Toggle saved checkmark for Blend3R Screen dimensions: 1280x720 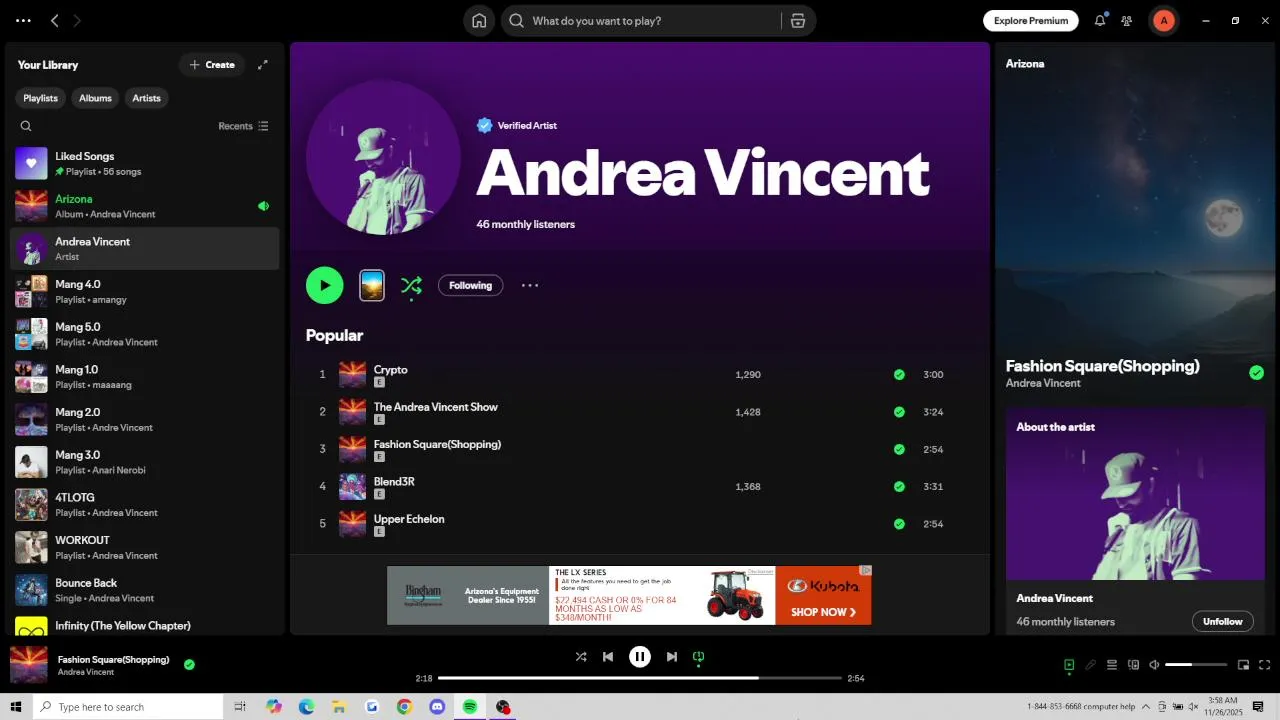899,487
